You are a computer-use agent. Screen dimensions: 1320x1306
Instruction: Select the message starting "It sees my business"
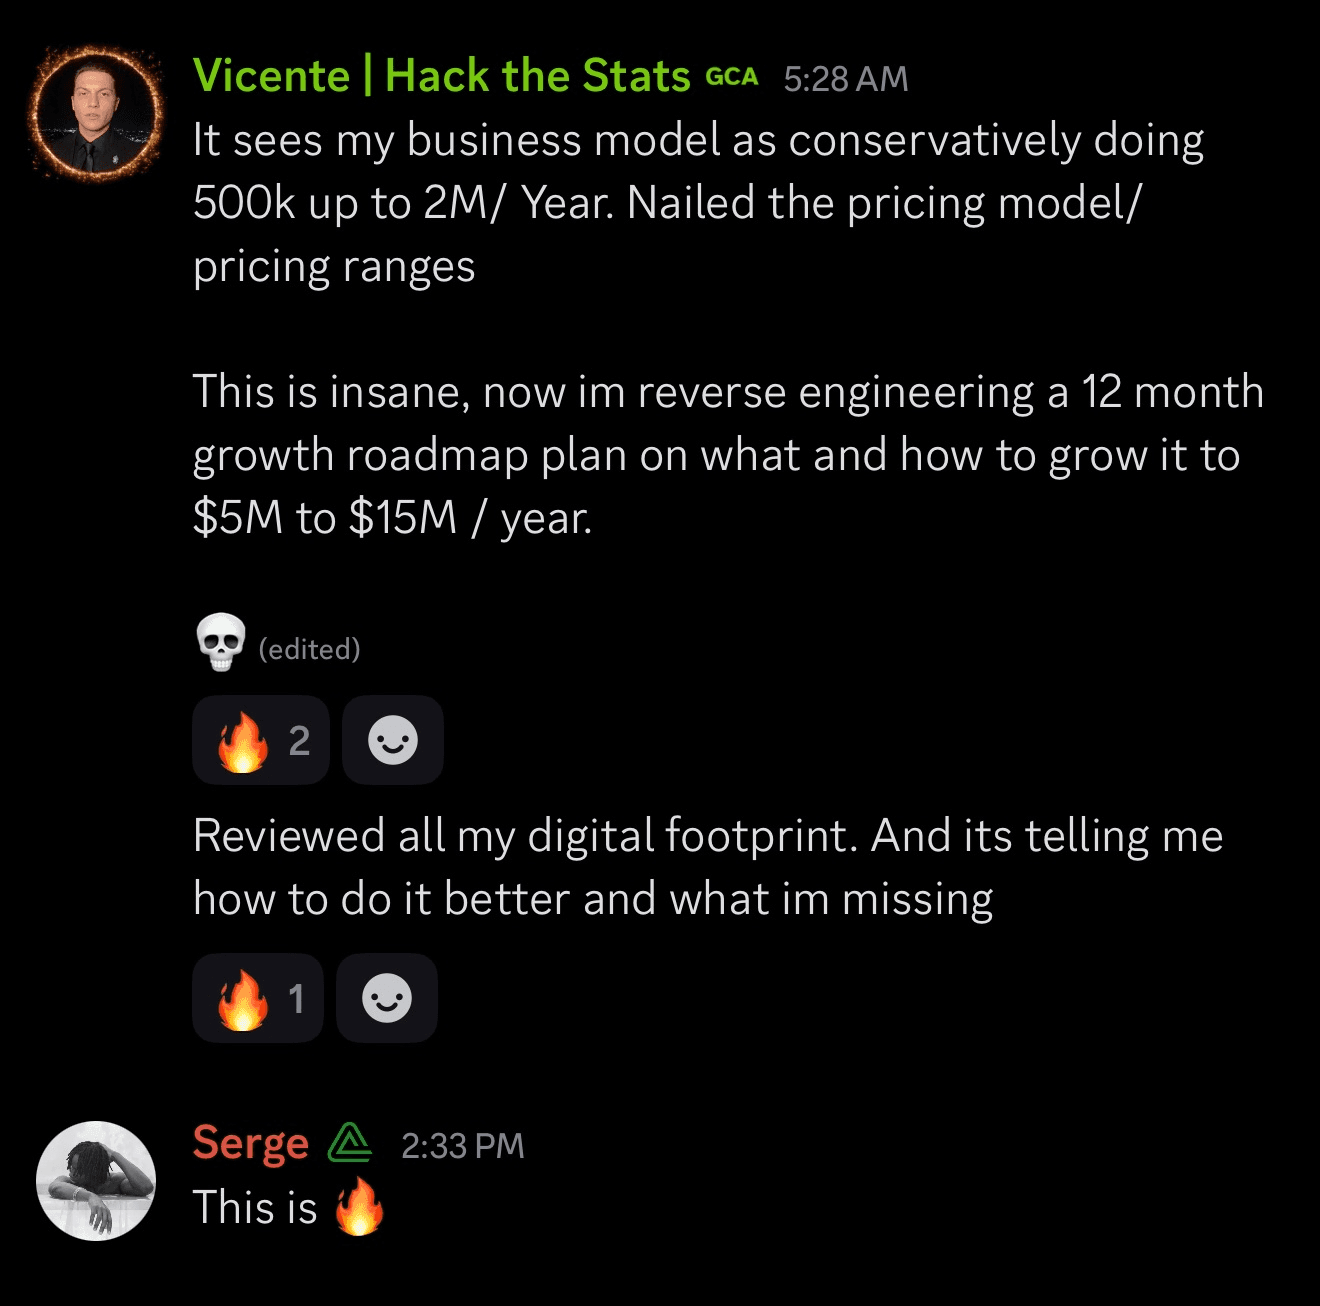coord(697,203)
